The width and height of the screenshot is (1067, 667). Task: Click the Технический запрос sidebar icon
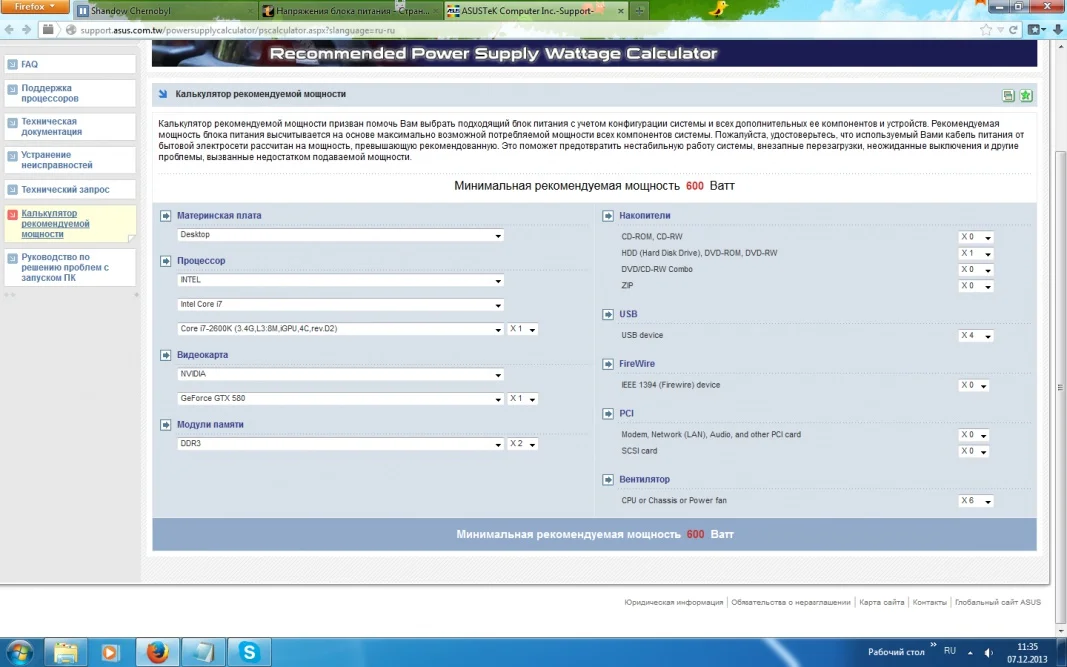(12, 190)
